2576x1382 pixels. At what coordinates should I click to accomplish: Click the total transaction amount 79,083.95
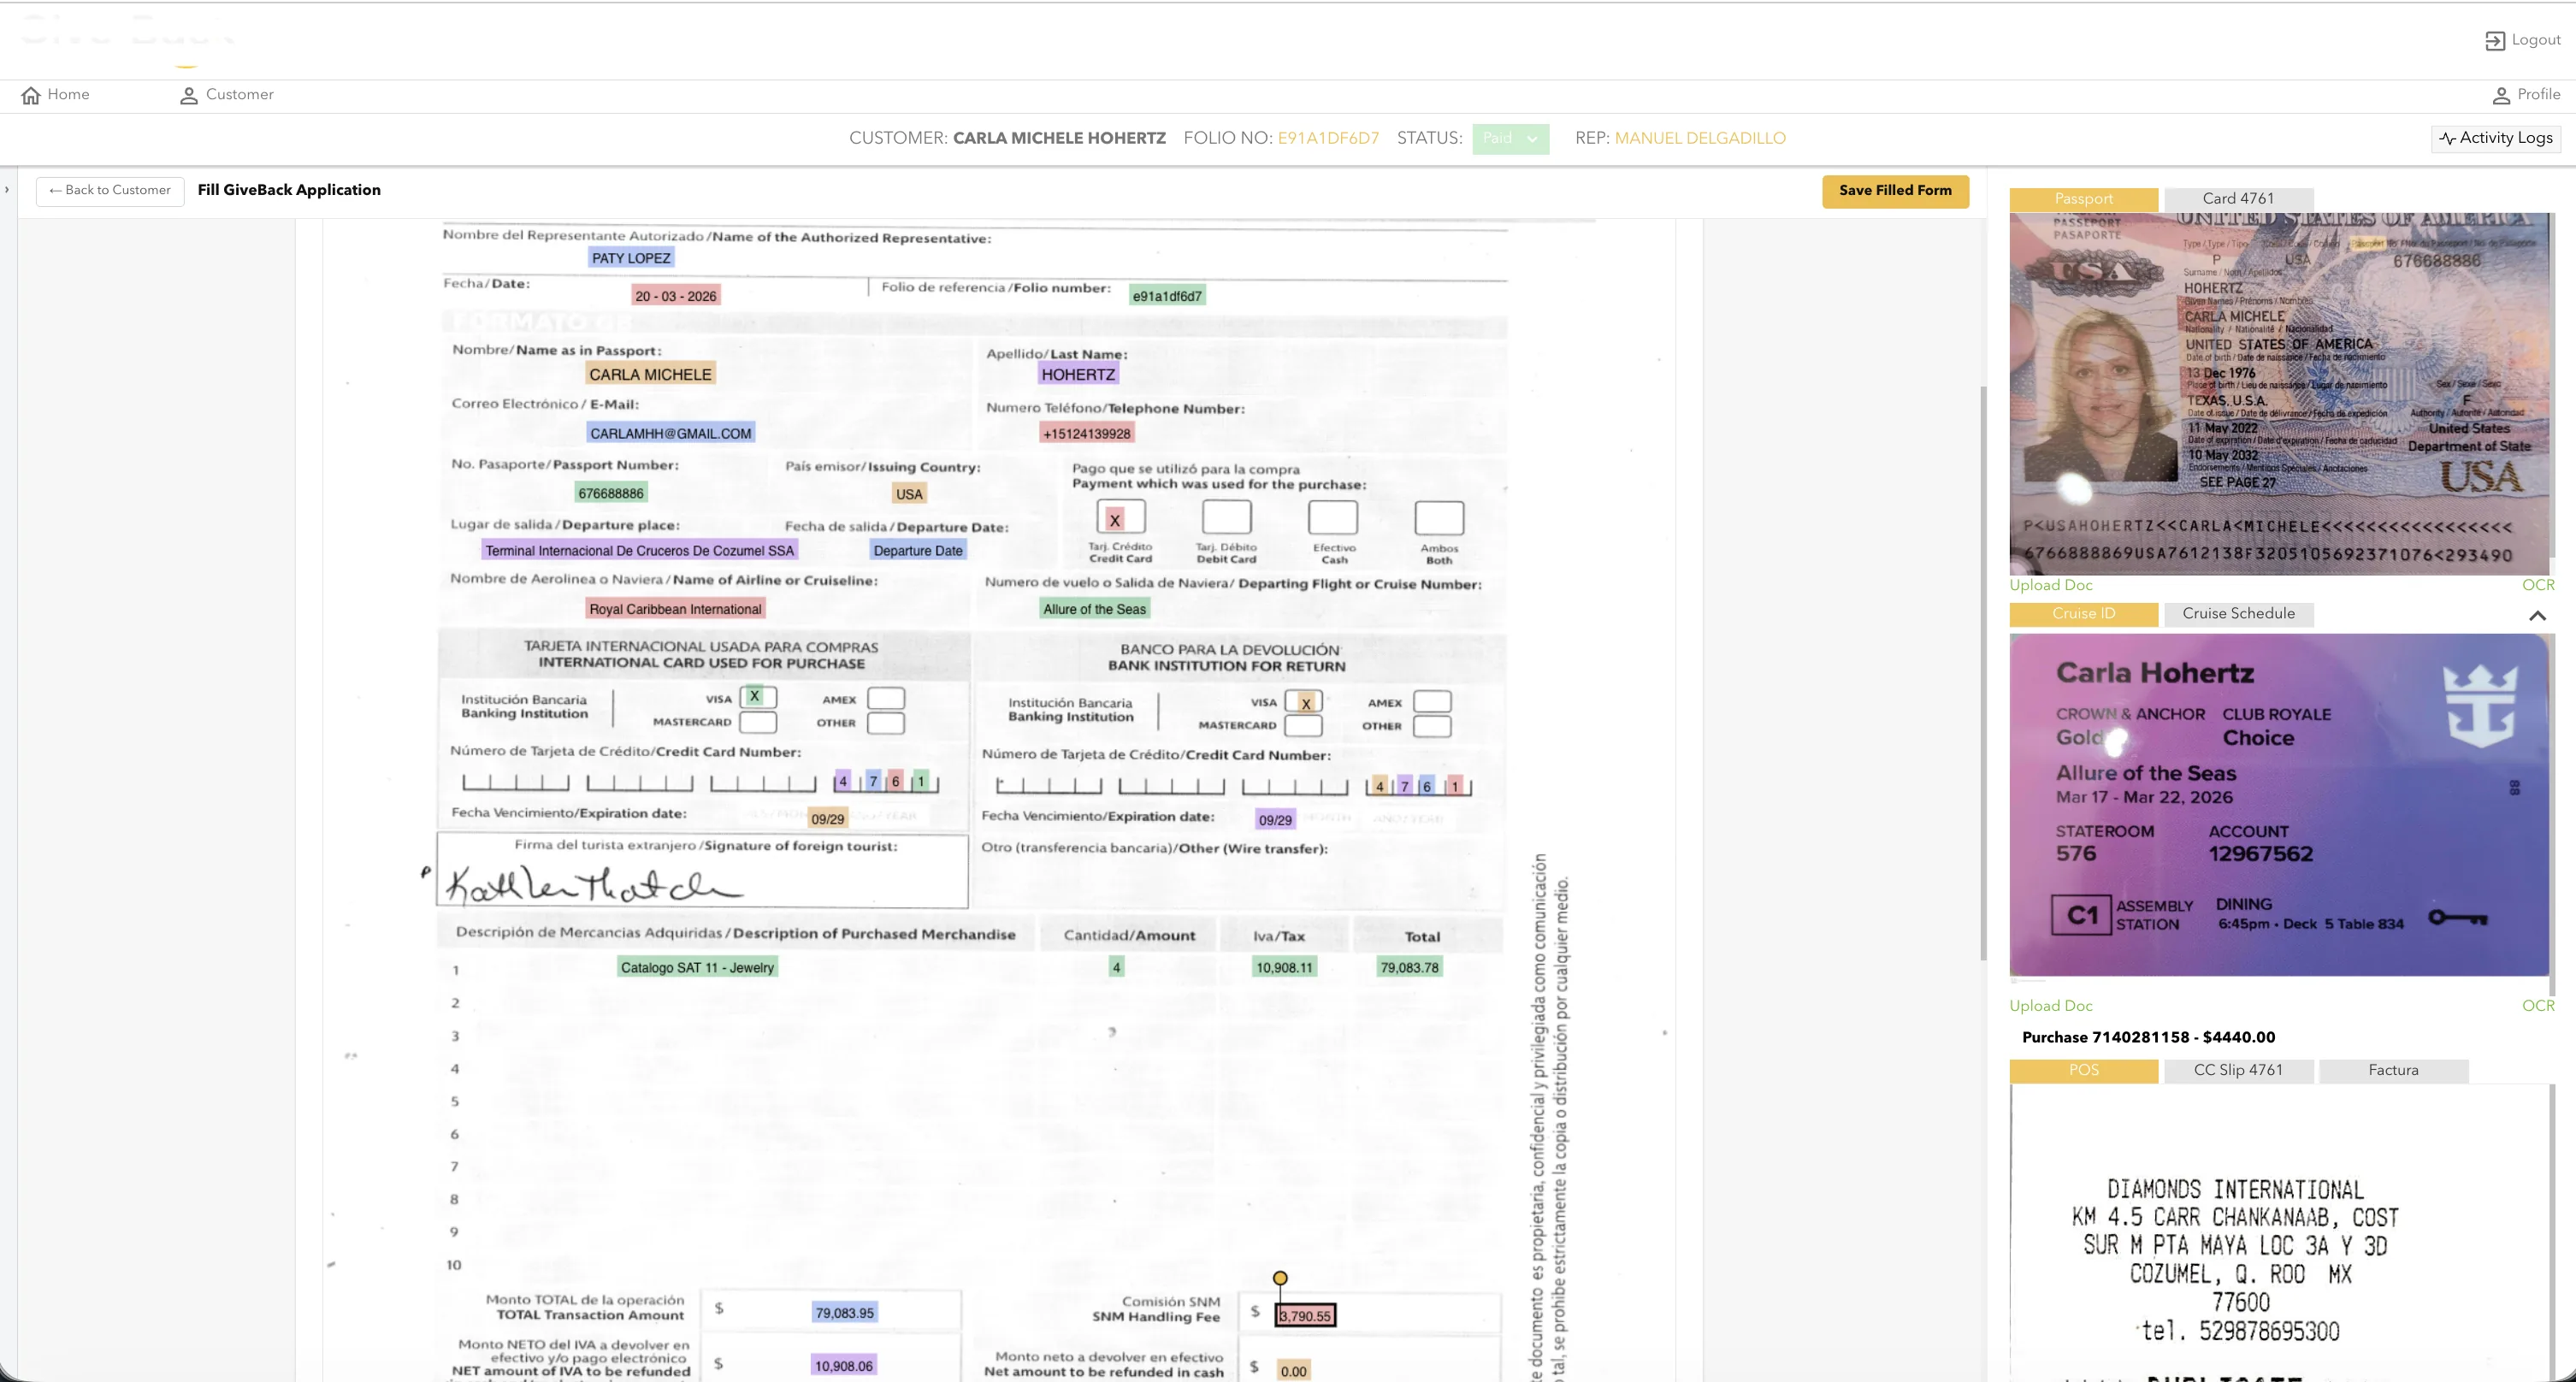pos(845,1313)
